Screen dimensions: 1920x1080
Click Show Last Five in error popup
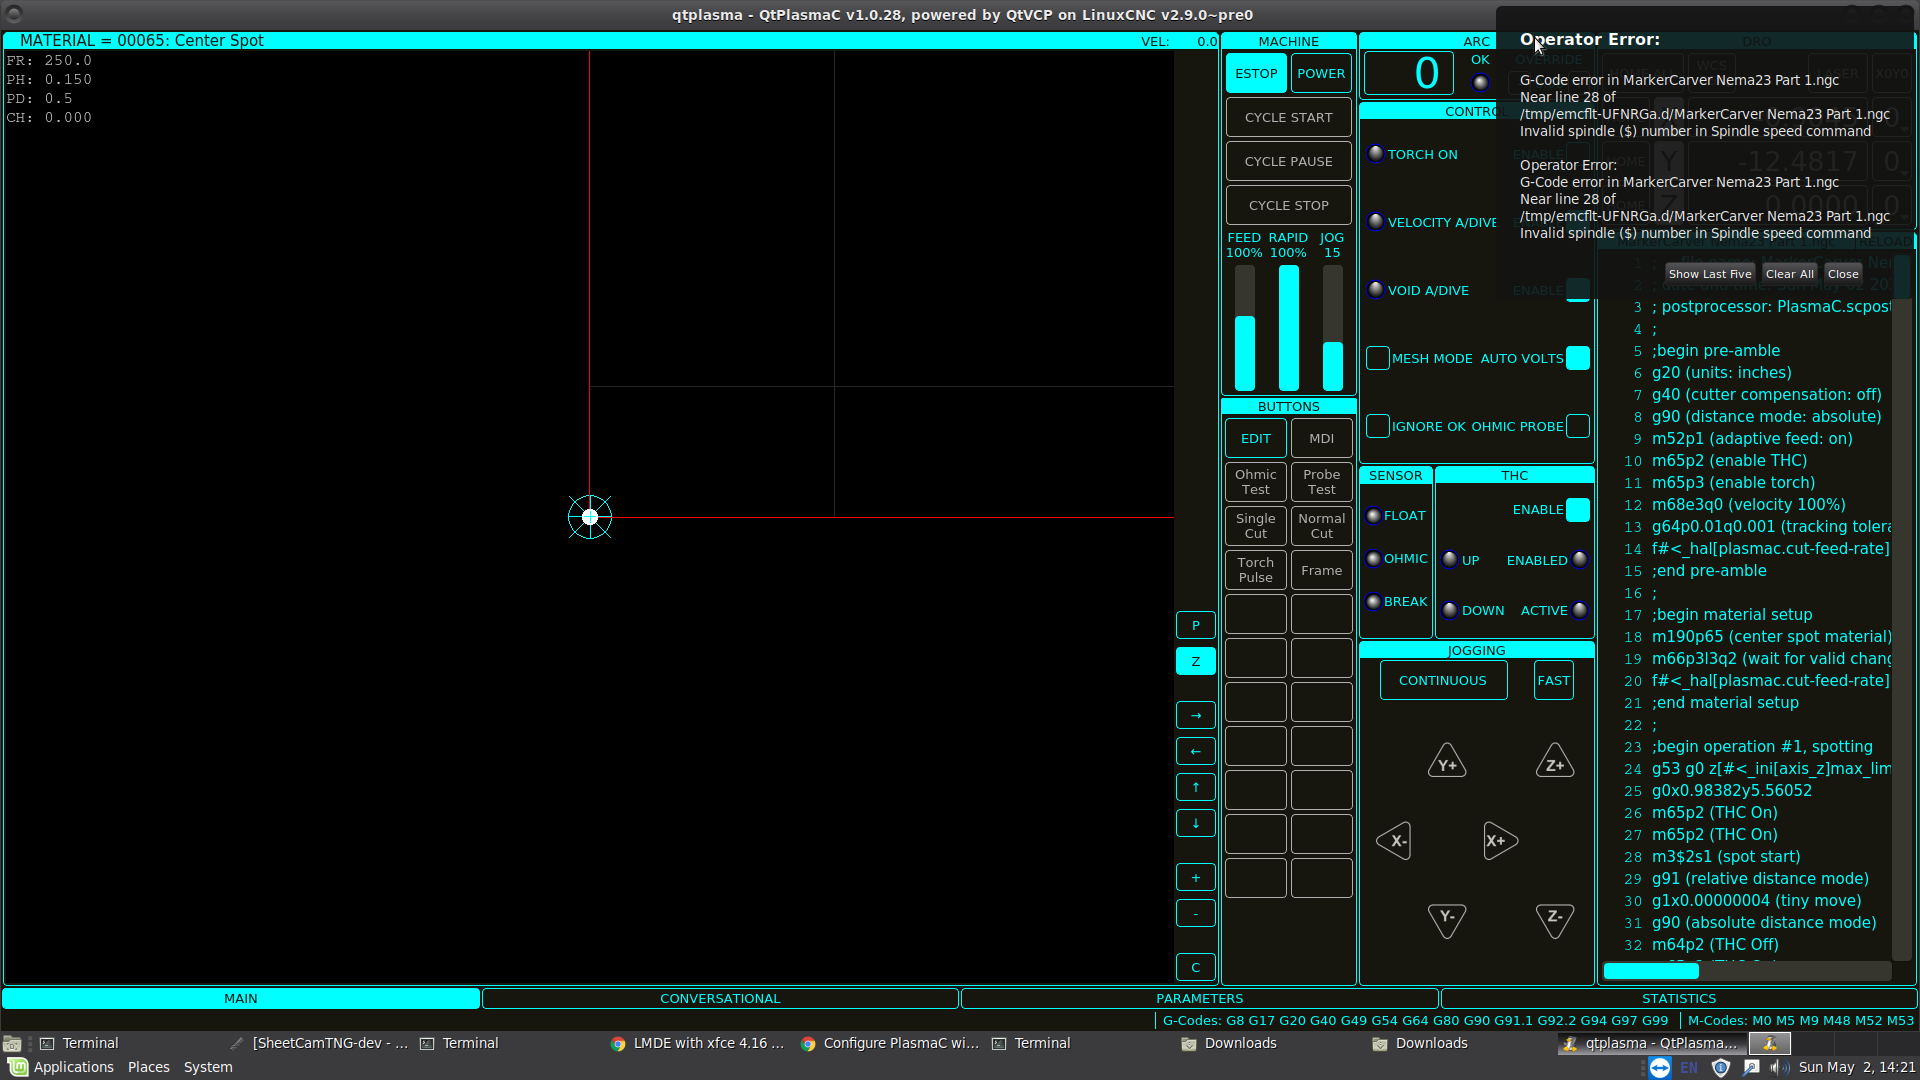1709,274
